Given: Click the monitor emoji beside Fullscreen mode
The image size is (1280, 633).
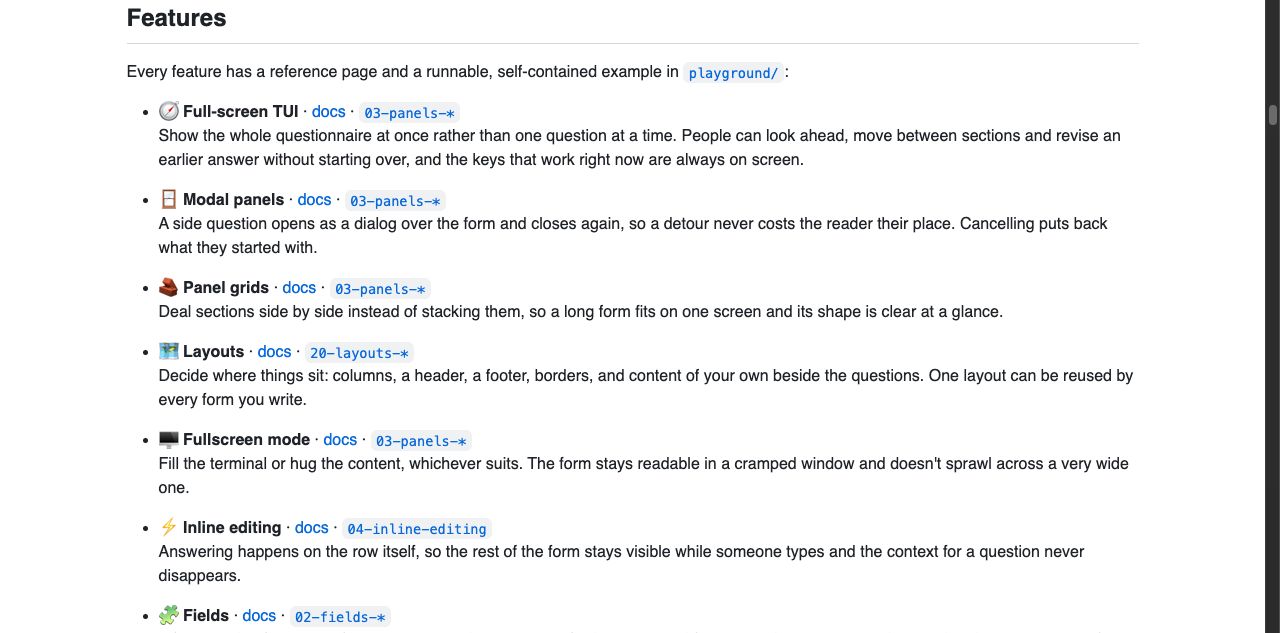Looking at the screenshot, I should (169, 439).
